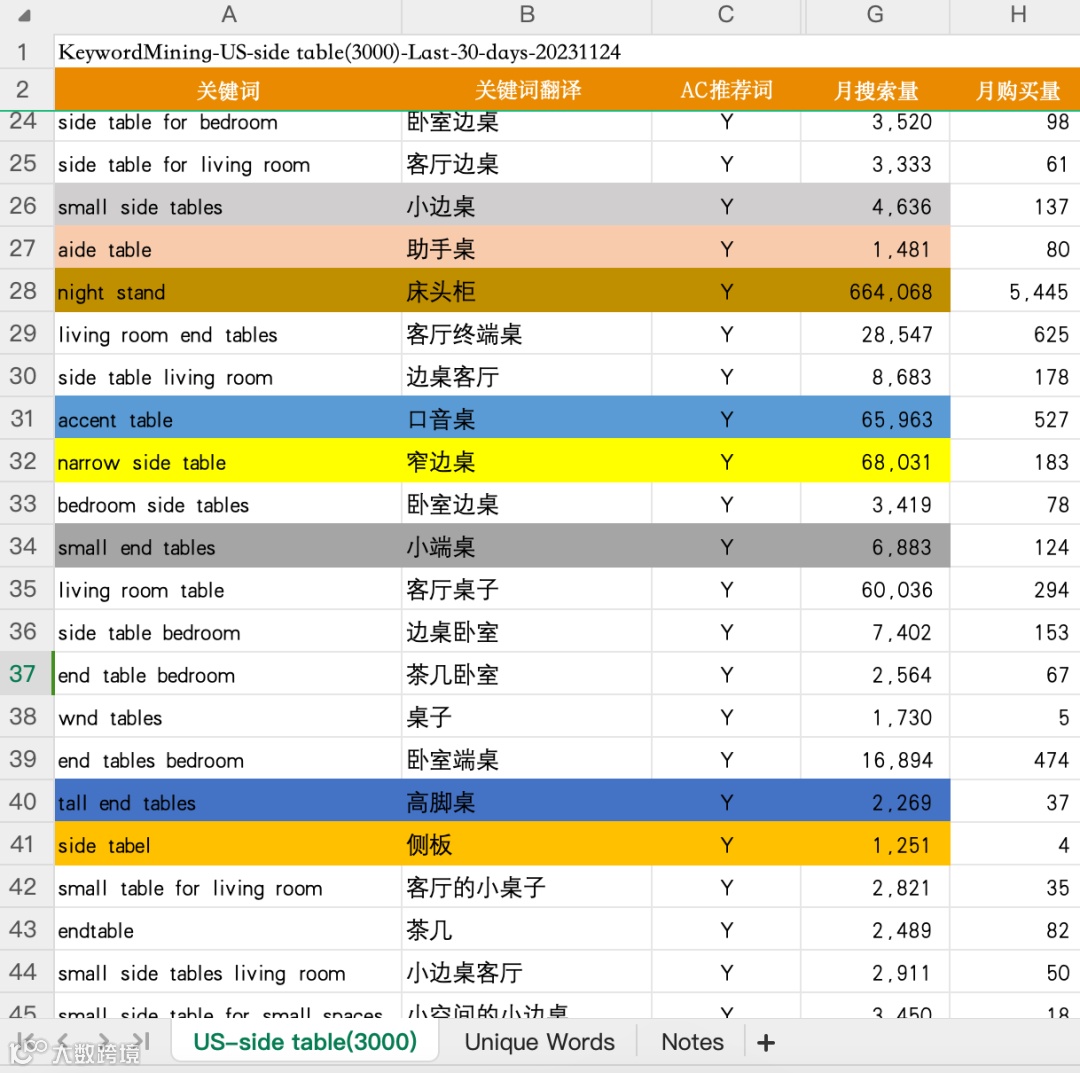Select the purchase cell 625
The image size is (1080, 1073).
point(1015,335)
